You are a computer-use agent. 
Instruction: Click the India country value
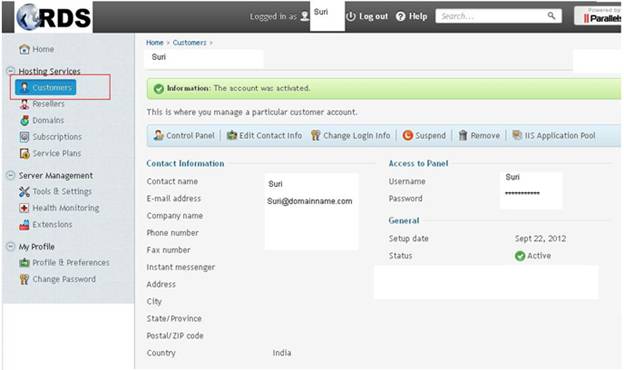pos(282,353)
